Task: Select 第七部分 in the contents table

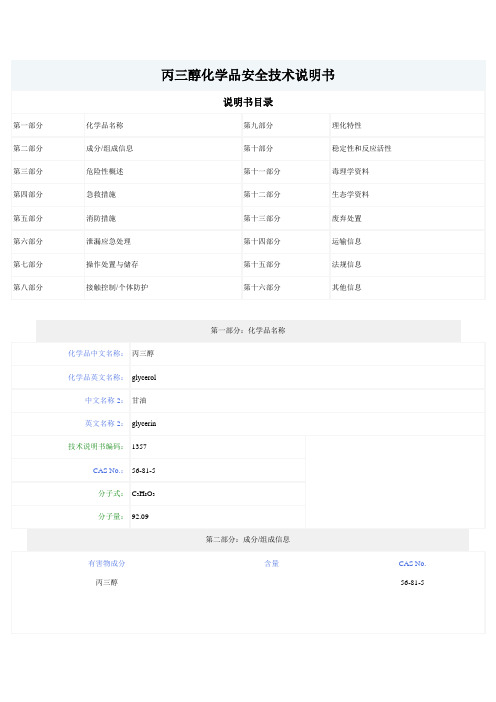Action: tap(28, 264)
